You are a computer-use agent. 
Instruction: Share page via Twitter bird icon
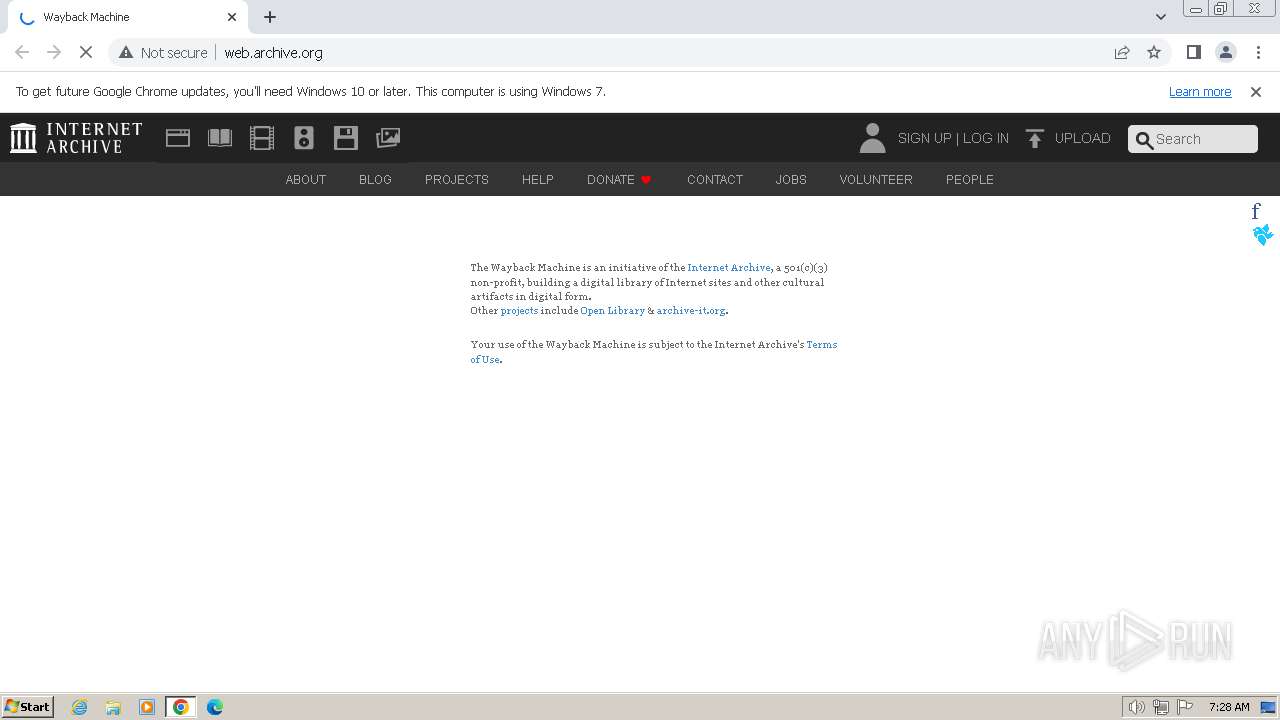1262,235
